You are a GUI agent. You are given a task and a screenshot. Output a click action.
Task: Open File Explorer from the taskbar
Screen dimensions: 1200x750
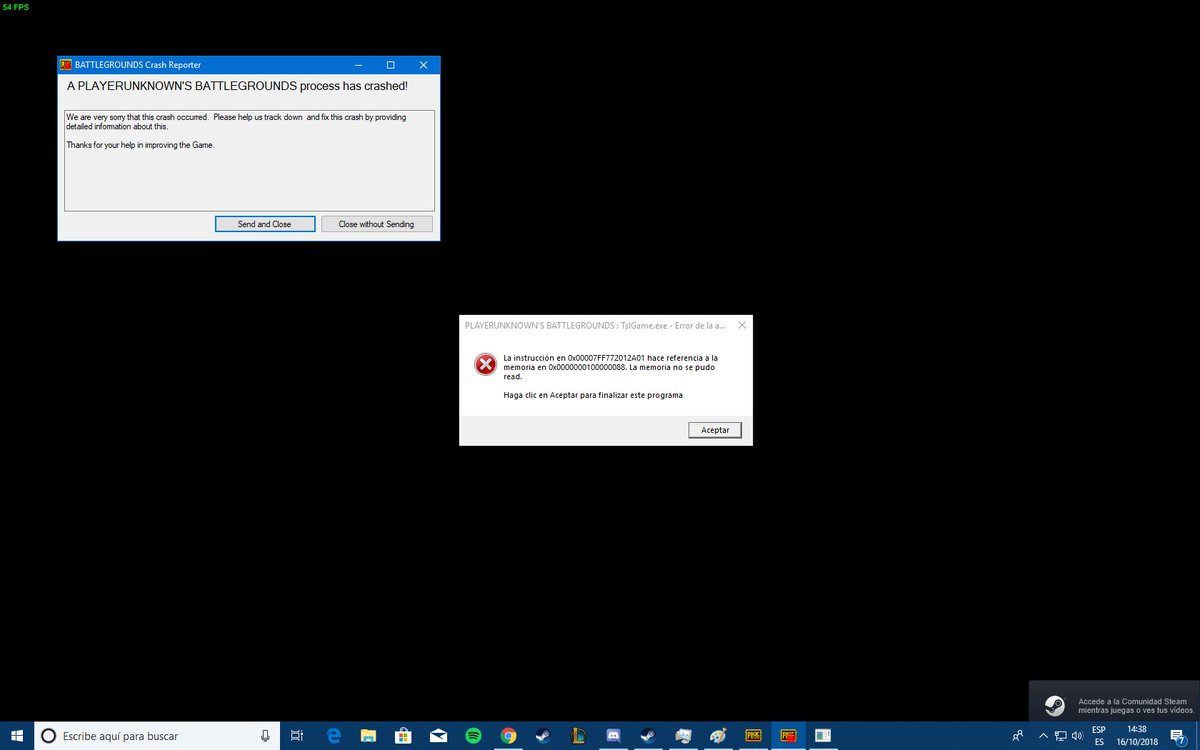point(369,736)
